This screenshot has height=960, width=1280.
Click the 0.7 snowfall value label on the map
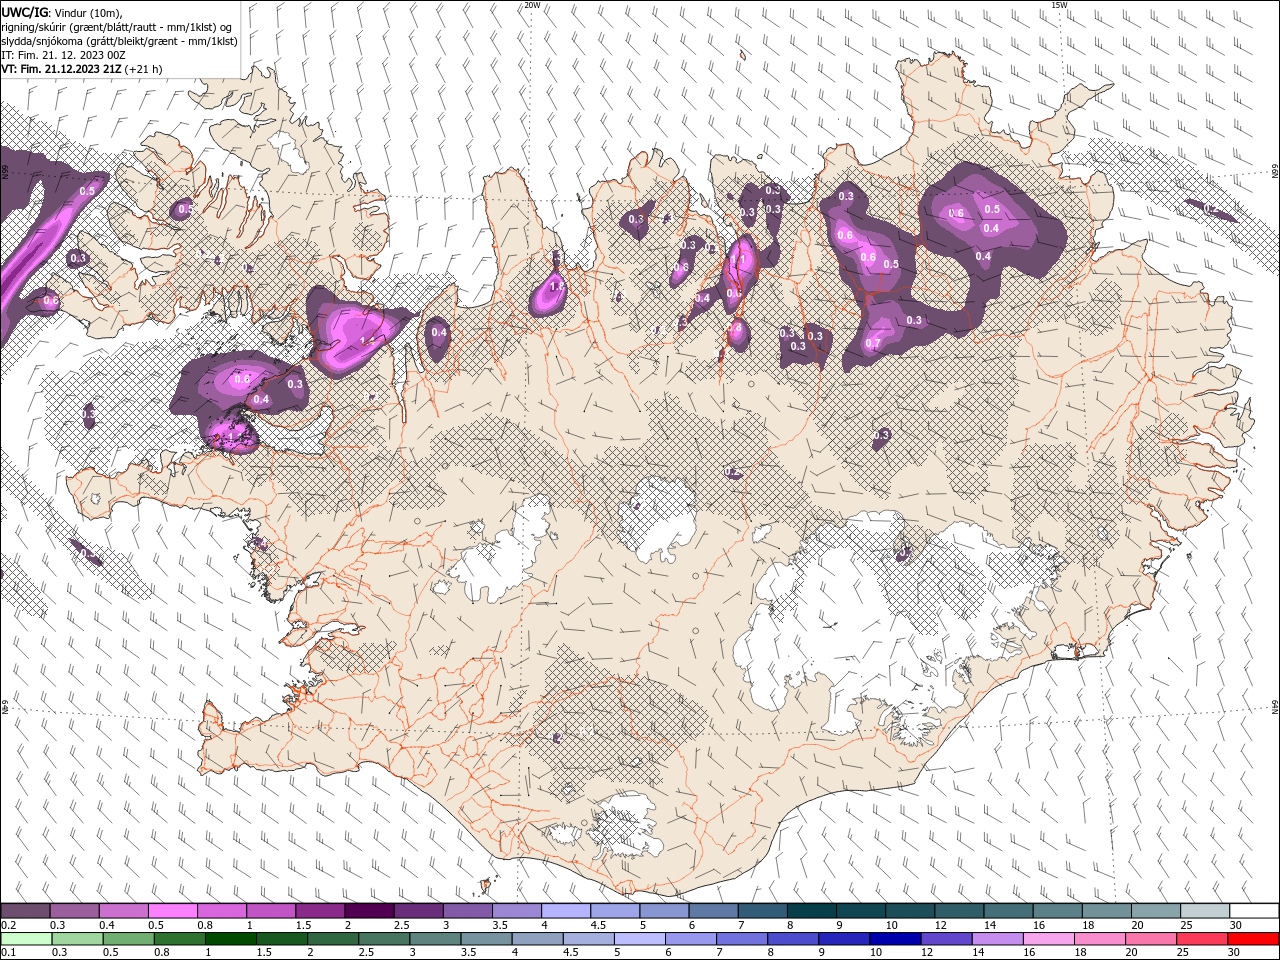tap(873, 344)
